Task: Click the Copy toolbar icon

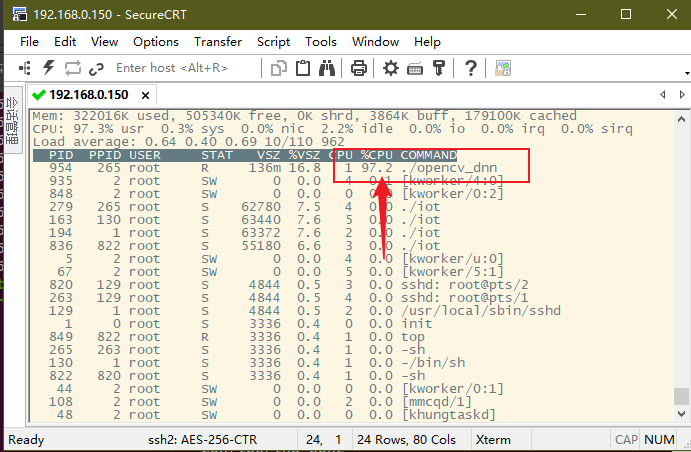Action: click(x=279, y=68)
